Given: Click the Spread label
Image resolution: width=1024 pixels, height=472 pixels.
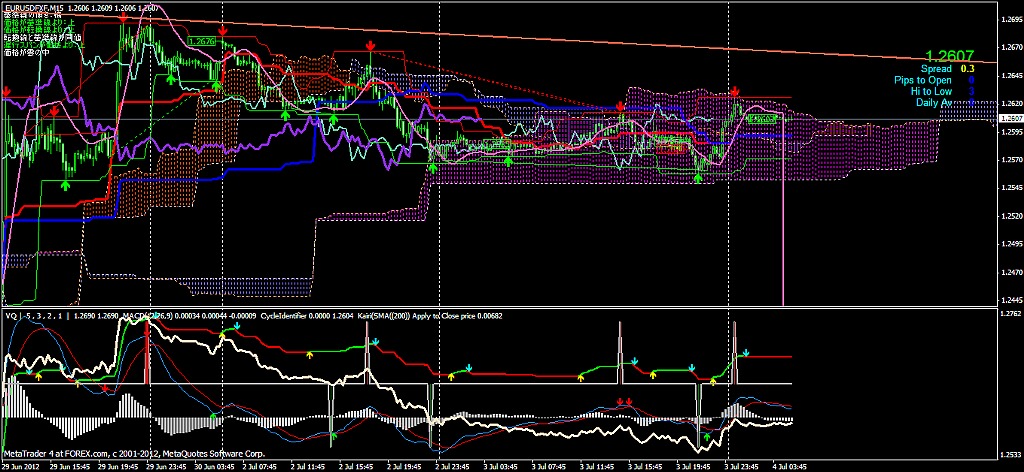Looking at the screenshot, I should (936, 69).
